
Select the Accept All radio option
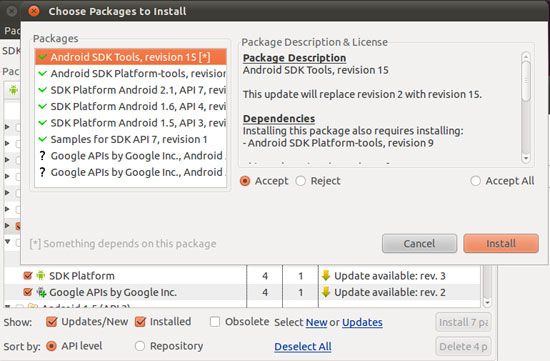[x=476, y=181]
